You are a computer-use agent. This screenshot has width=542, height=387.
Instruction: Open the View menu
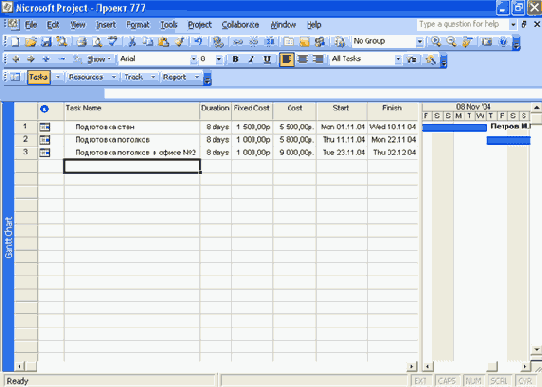pyautogui.click(x=78, y=25)
